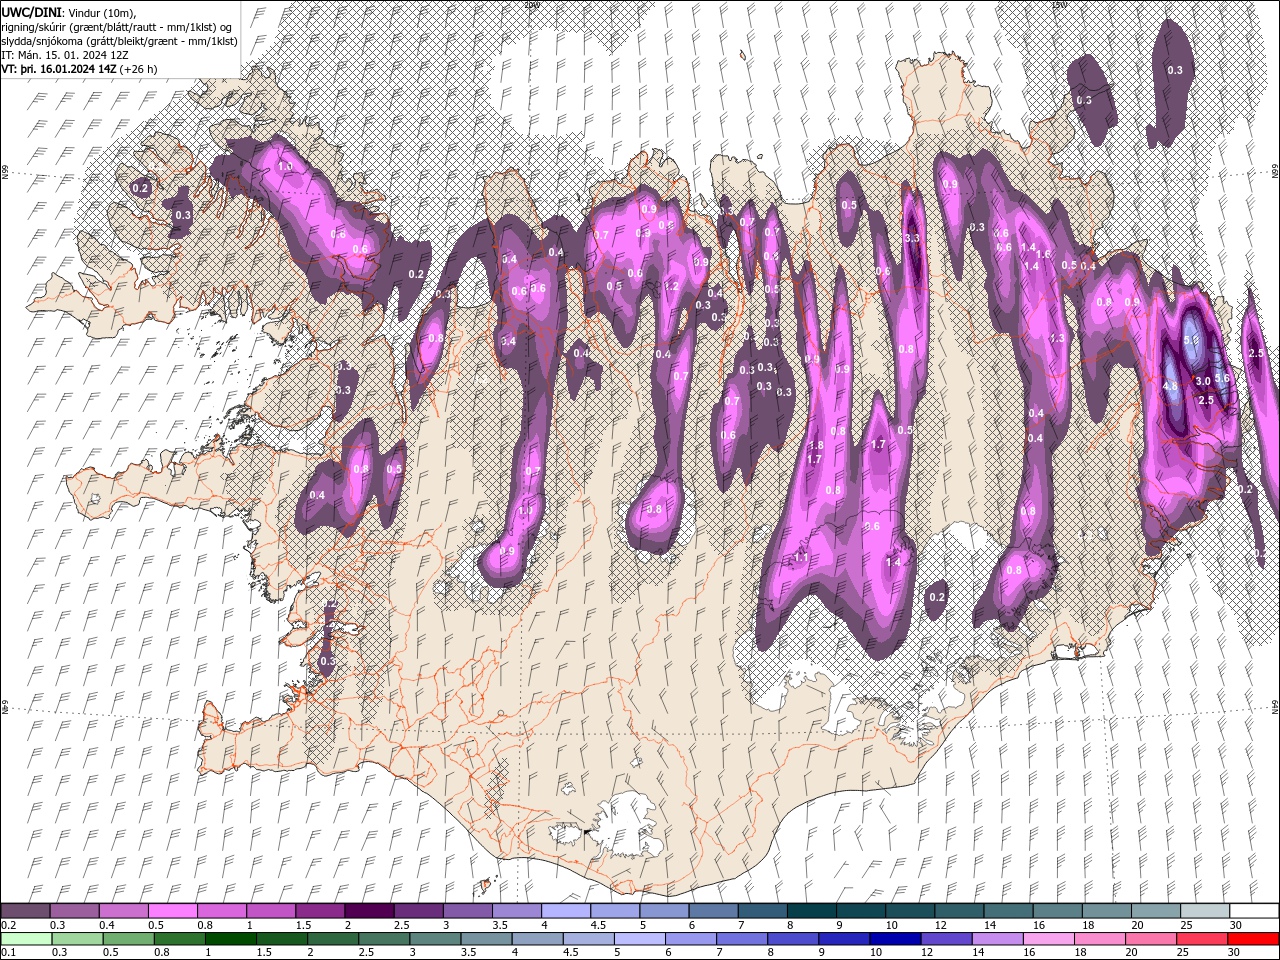The width and height of the screenshot is (1280, 960).
Task: Click the dark purple 0.2 swatch in the snow scale
Action: click(x=25, y=911)
